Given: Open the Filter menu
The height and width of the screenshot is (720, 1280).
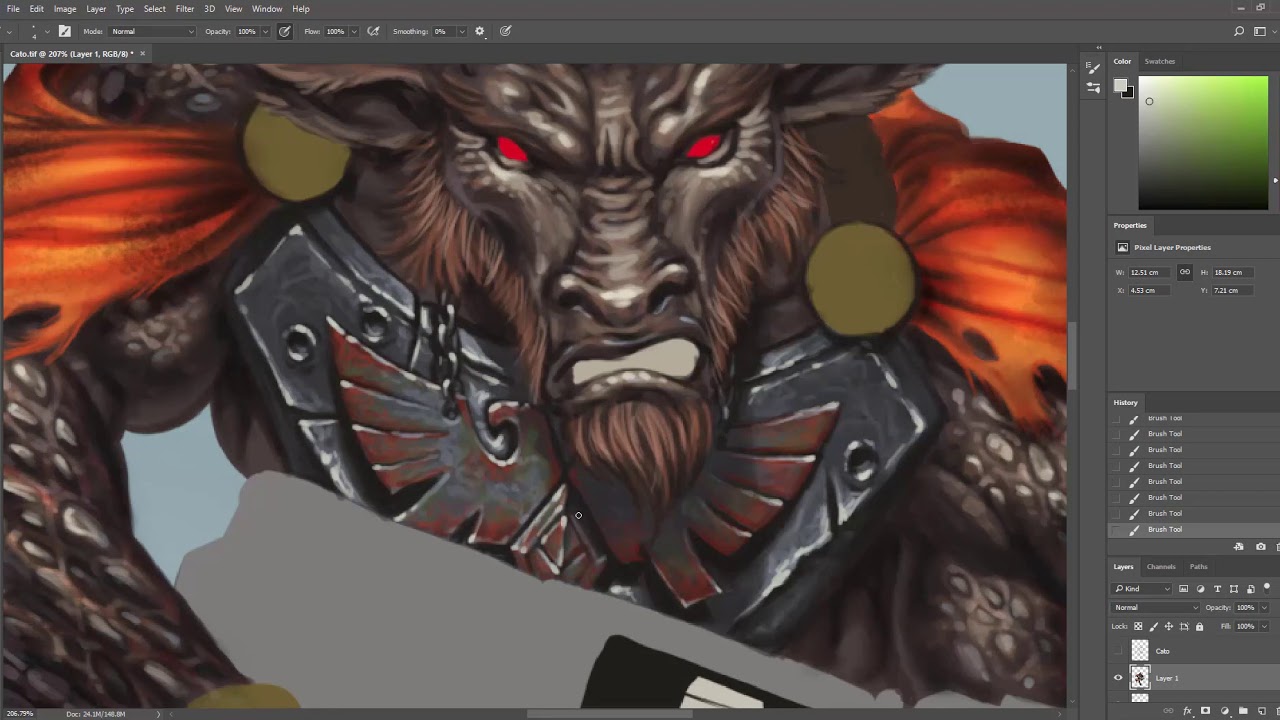Looking at the screenshot, I should pyautogui.click(x=185, y=9).
